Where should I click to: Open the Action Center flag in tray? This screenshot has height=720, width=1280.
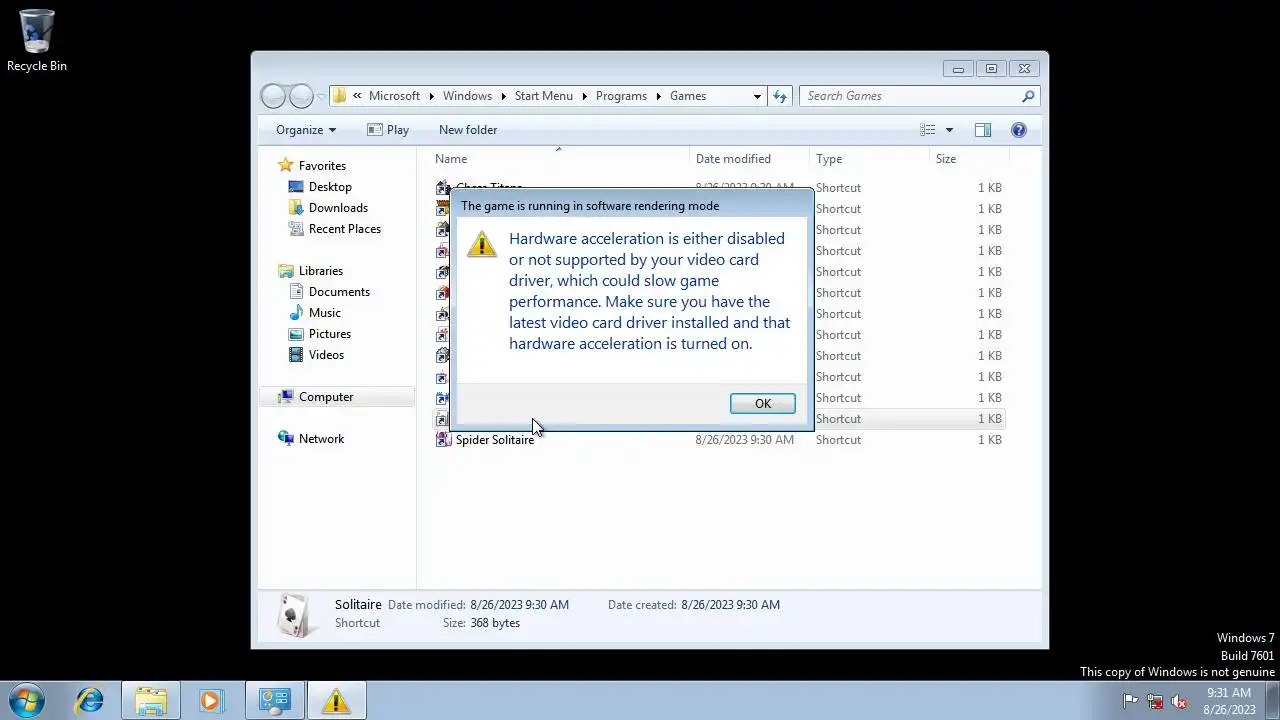coord(1130,701)
